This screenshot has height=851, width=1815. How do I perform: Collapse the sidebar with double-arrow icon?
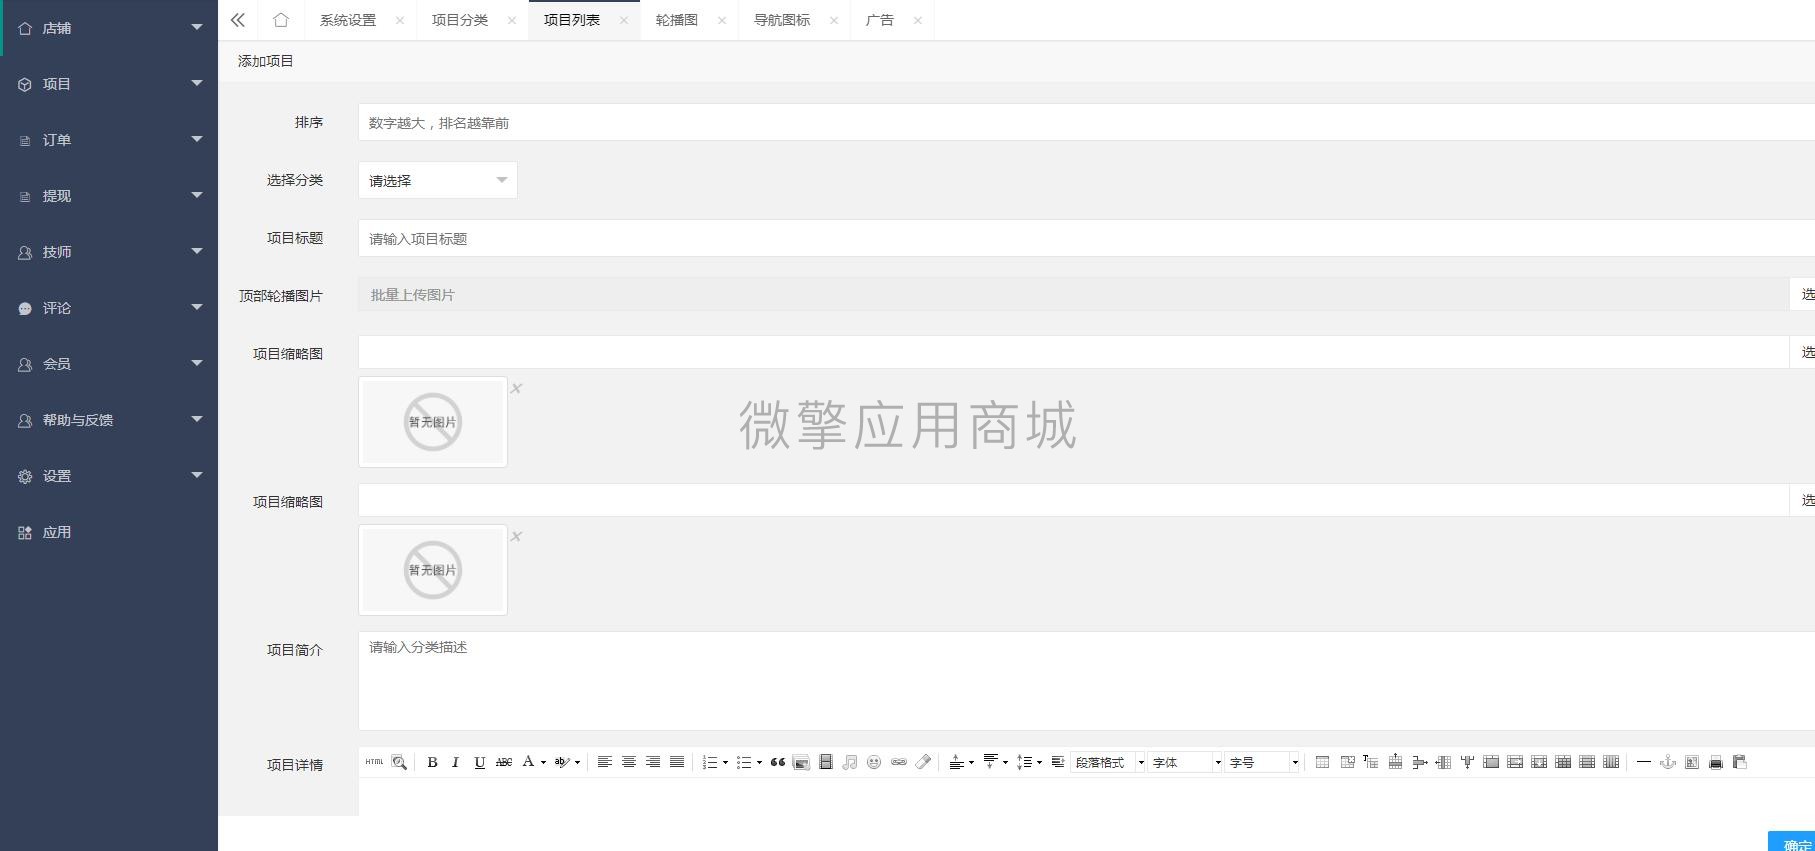click(238, 20)
